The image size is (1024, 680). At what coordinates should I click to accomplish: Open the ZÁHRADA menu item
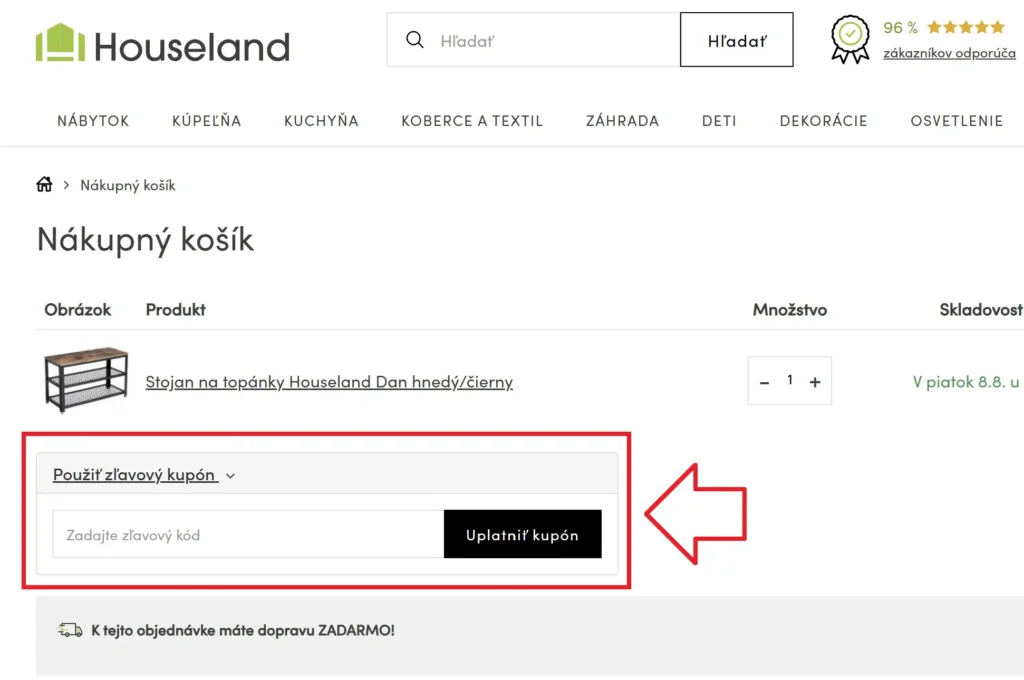(622, 121)
